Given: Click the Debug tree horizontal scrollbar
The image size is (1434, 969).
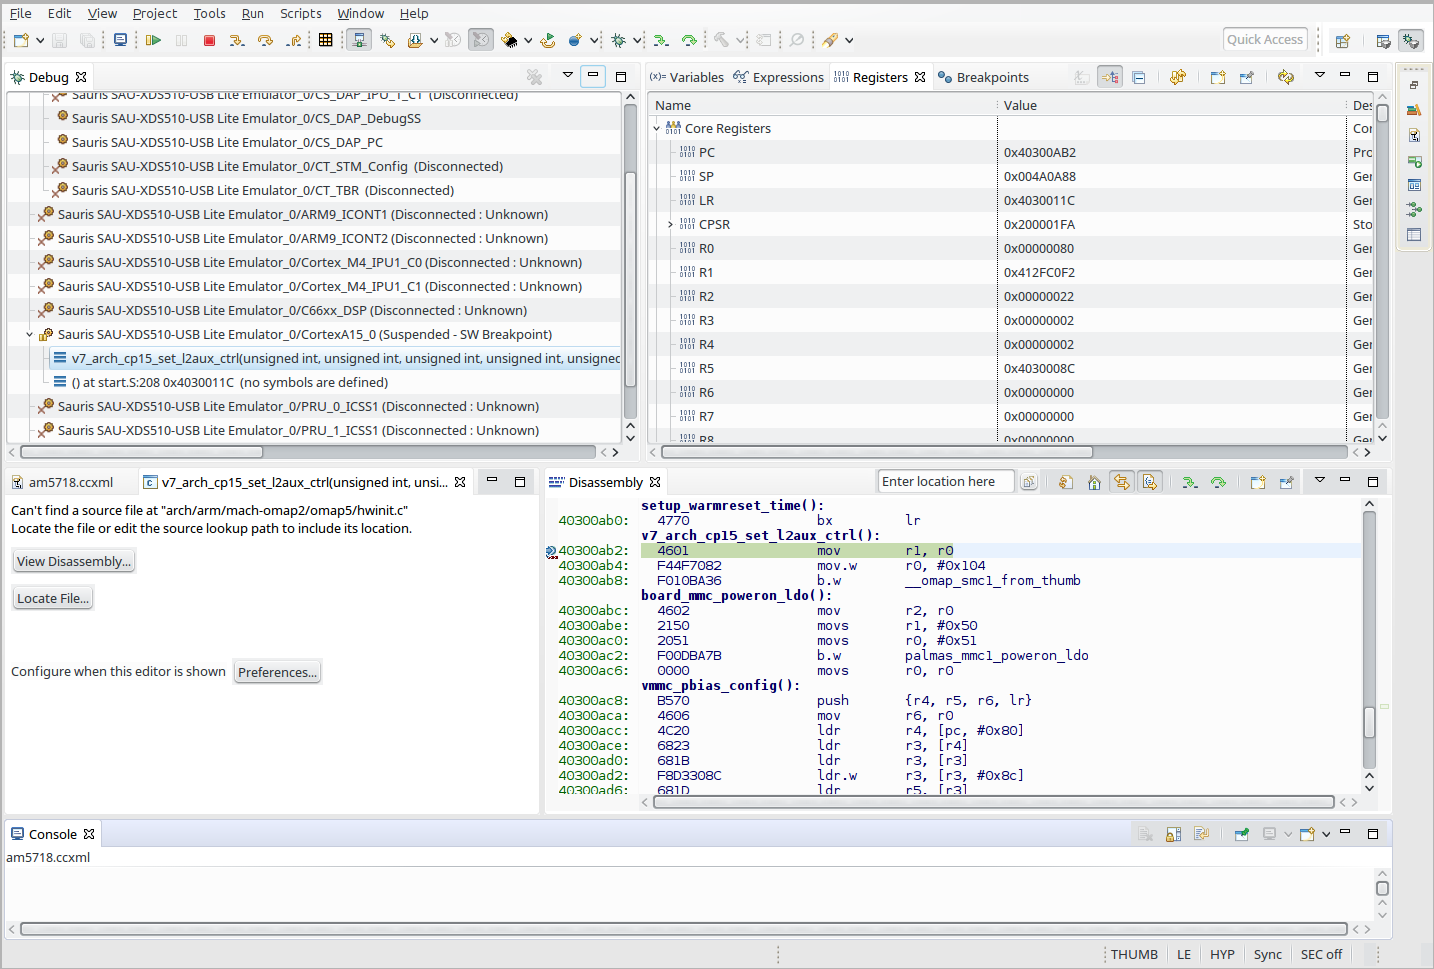Looking at the screenshot, I should pos(140,452).
